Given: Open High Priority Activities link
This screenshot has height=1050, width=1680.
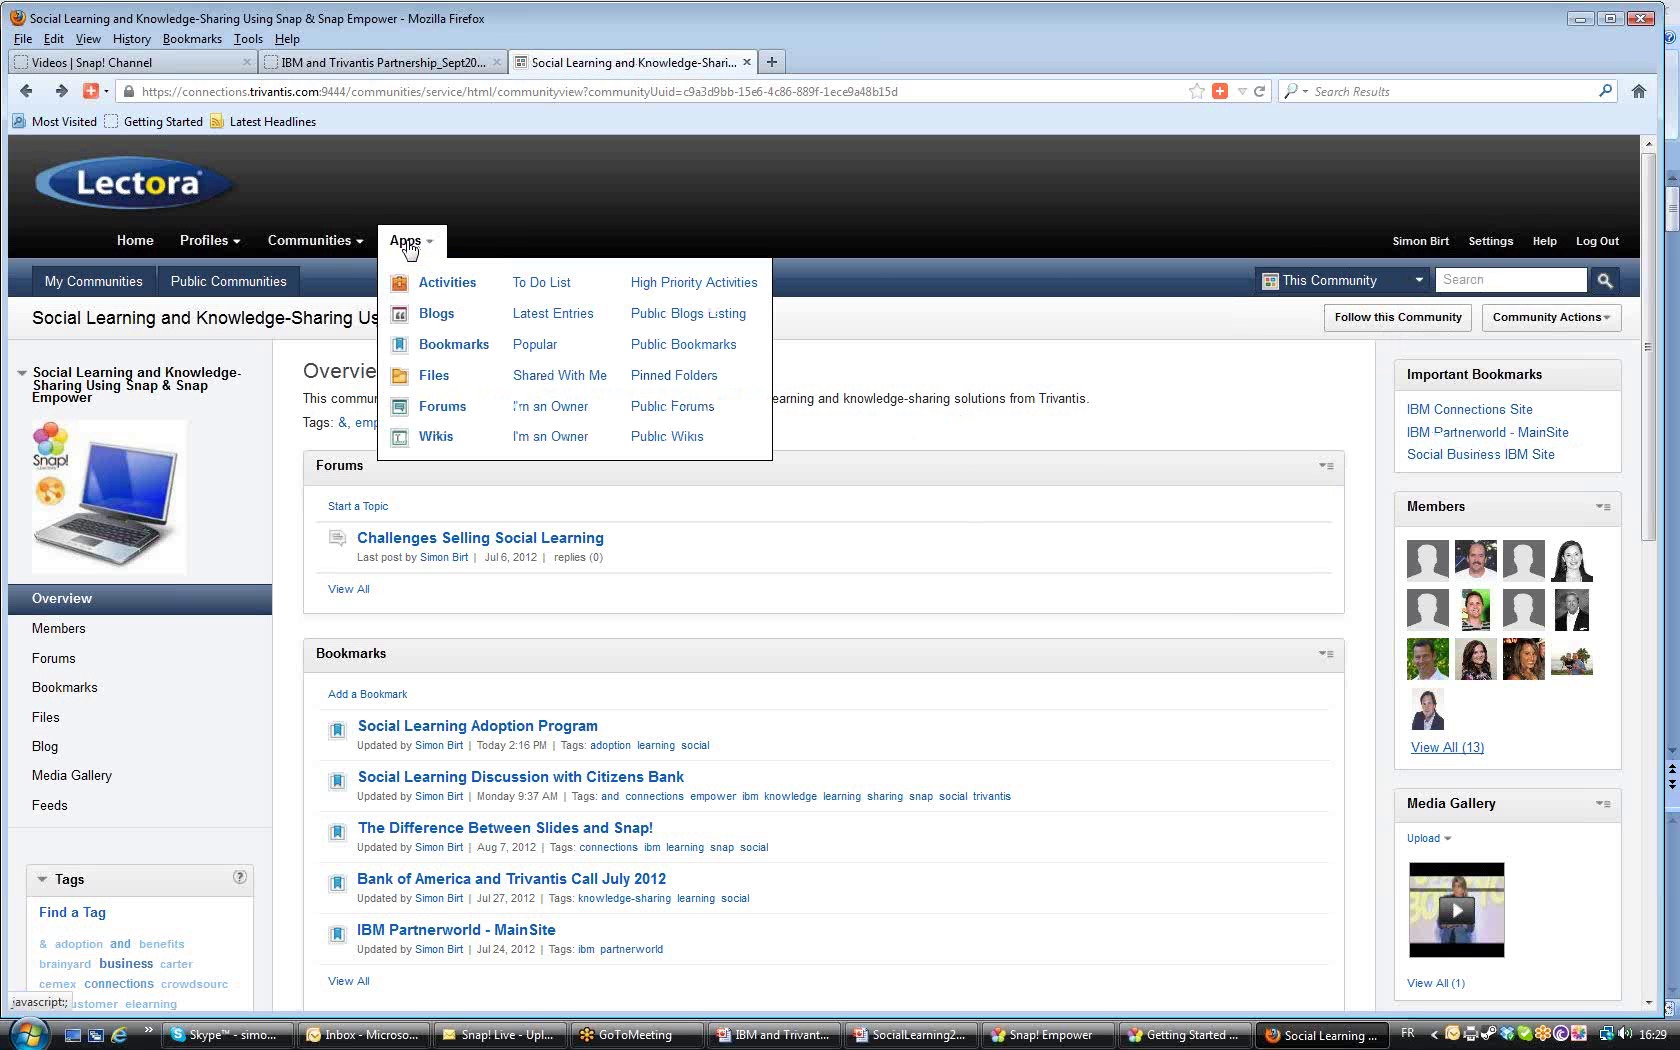Looking at the screenshot, I should (694, 283).
